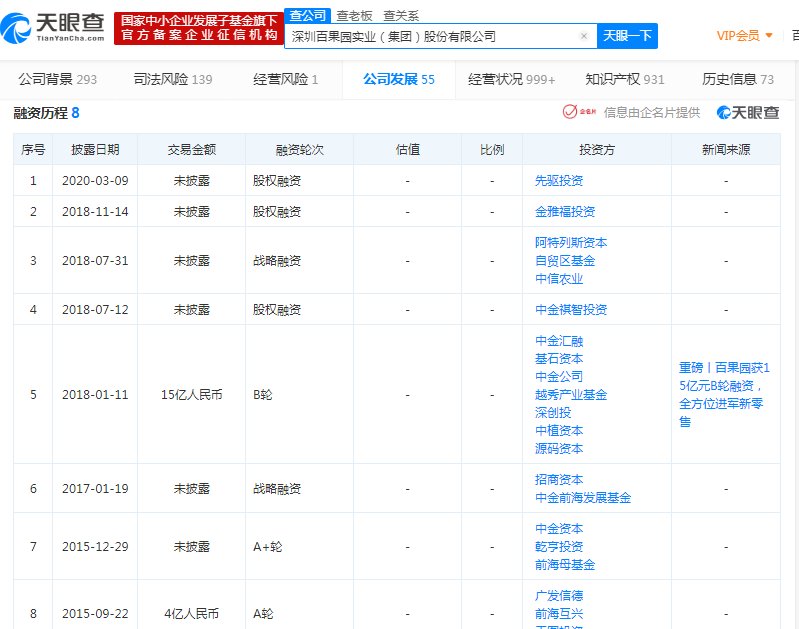Open investor link 金雅福投资

[x=565, y=212]
